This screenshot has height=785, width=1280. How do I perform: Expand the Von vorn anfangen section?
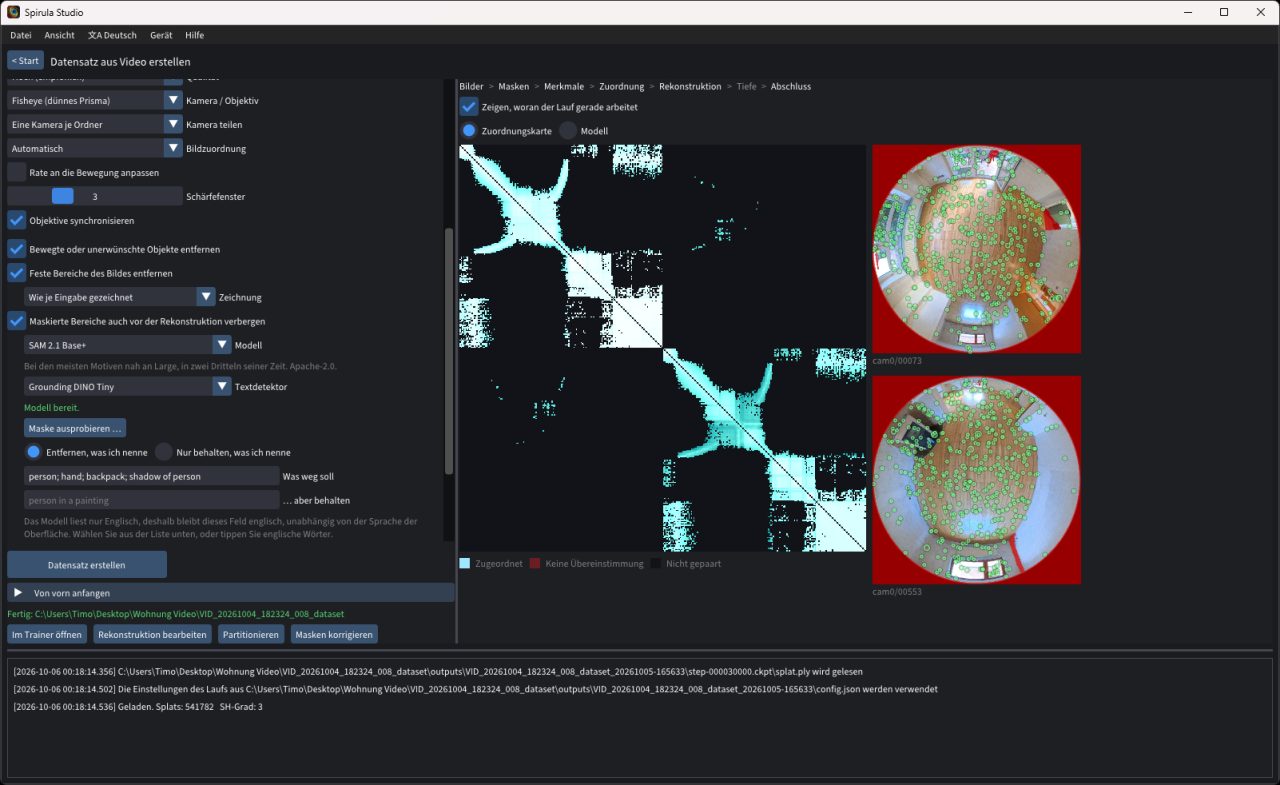pos(231,593)
